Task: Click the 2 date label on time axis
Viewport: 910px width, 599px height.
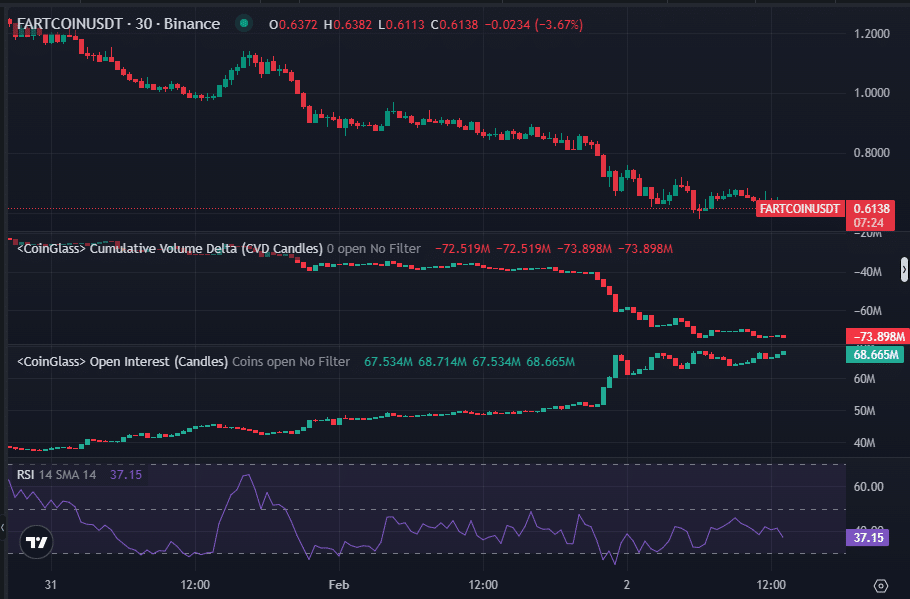Action: pos(627,584)
